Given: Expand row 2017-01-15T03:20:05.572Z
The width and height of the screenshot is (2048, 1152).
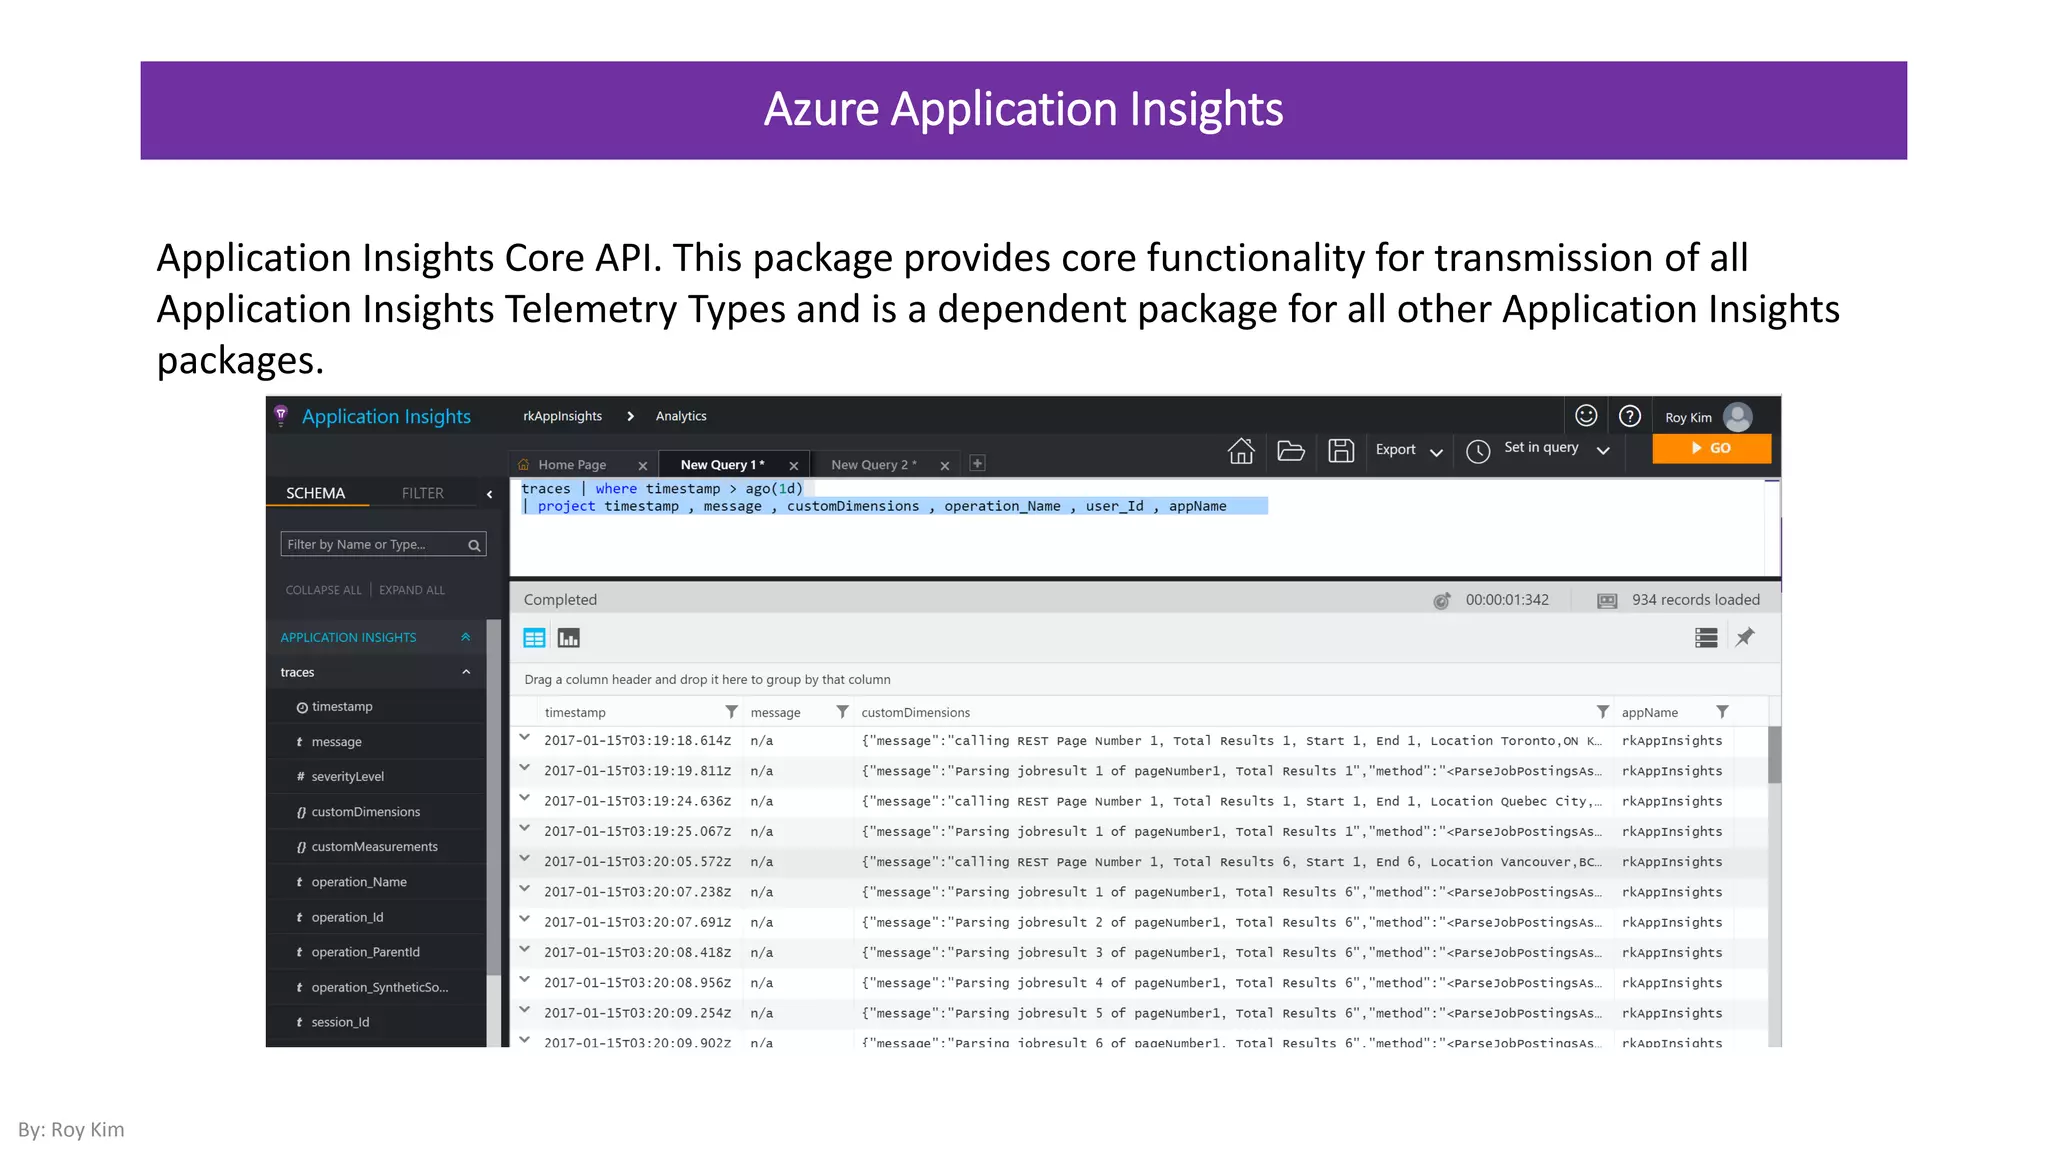Looking at the screenshot, I should [x=524, y=858].
